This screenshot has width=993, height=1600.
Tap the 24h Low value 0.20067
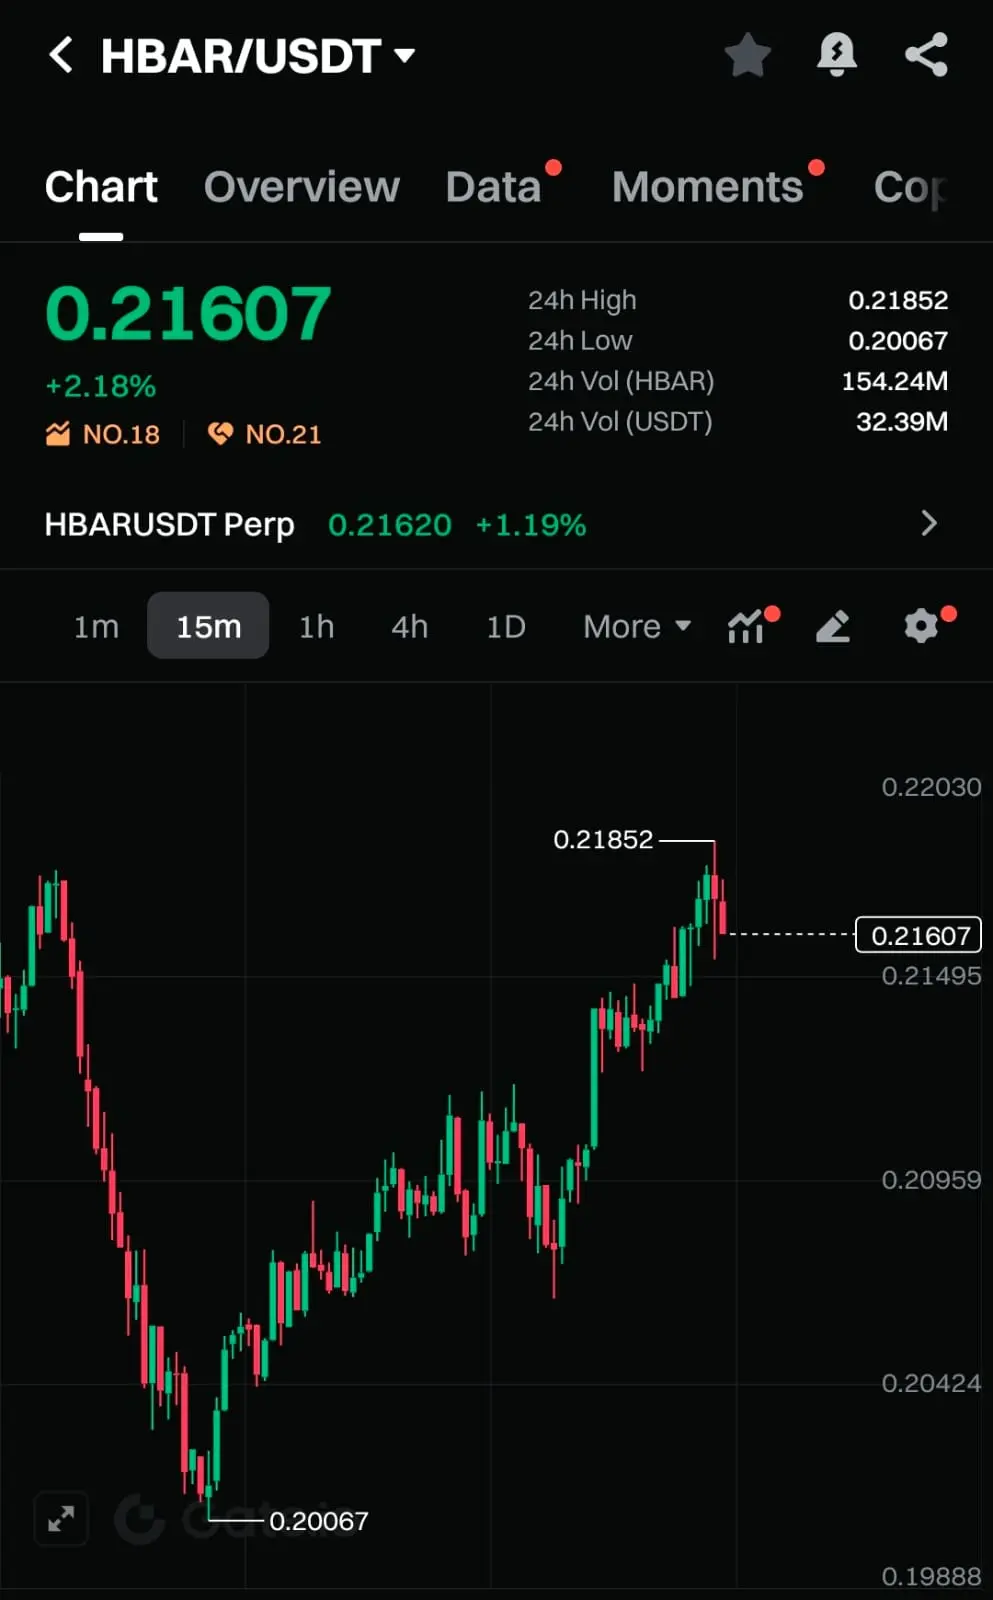coord(898,341)
